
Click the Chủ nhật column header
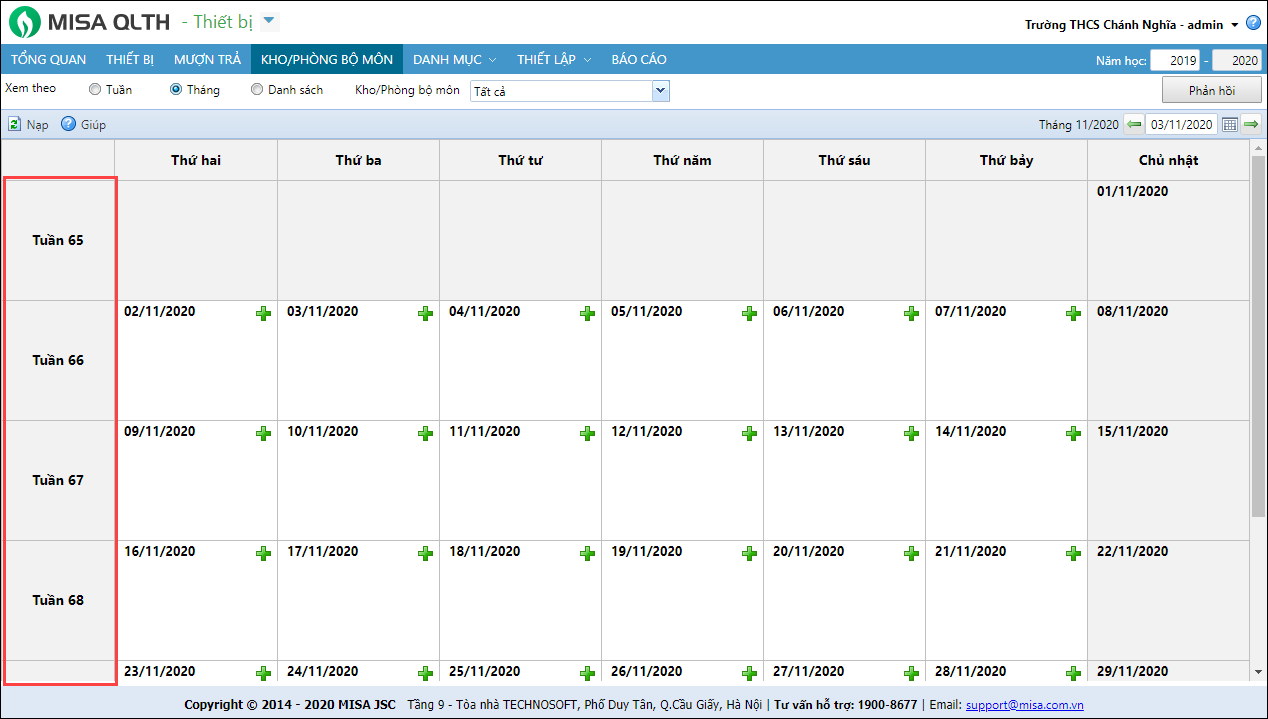point(1168,160)
